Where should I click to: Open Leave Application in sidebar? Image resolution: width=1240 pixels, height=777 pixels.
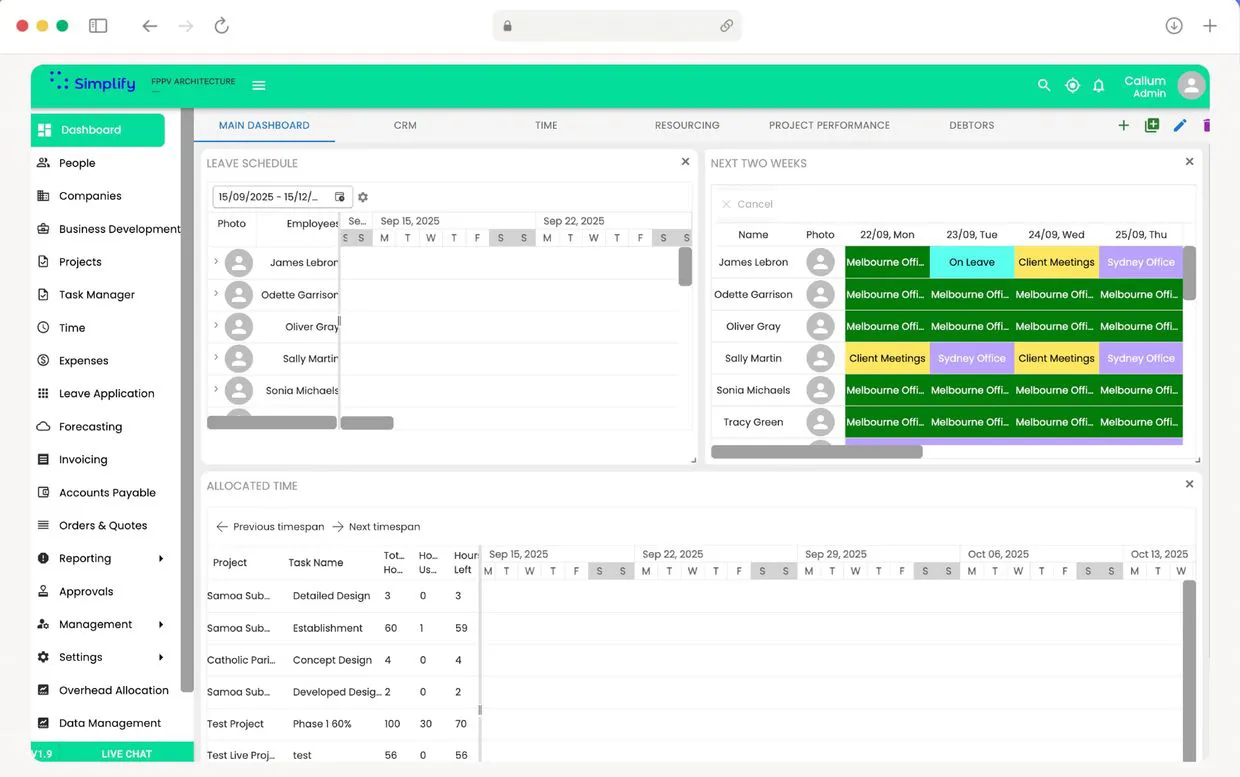(106, 394)
